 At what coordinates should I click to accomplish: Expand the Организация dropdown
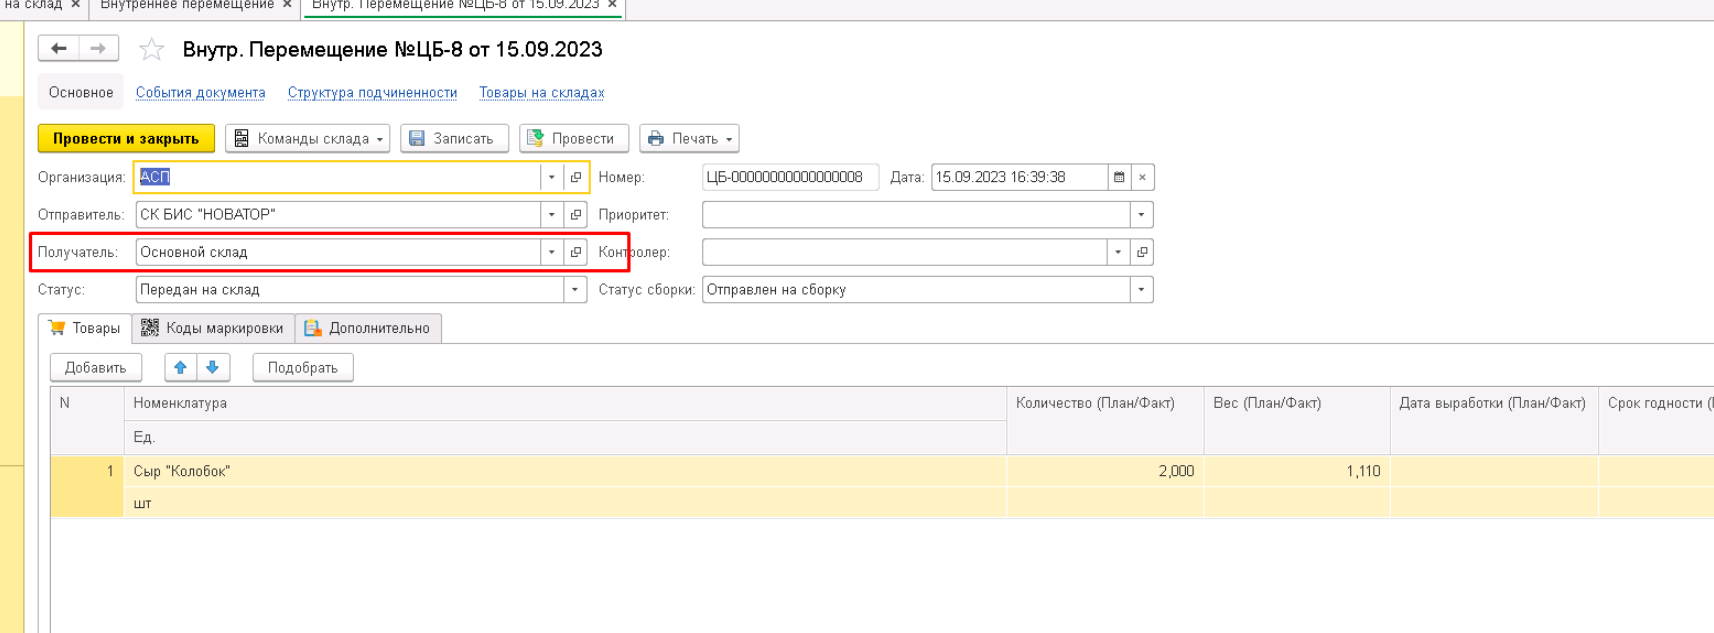(551, 177)
